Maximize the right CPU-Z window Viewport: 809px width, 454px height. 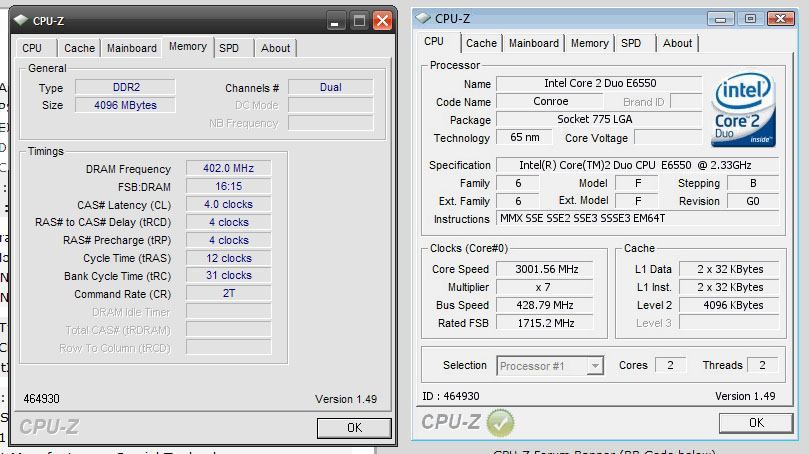pyautogui.click(x=750, y=19)
